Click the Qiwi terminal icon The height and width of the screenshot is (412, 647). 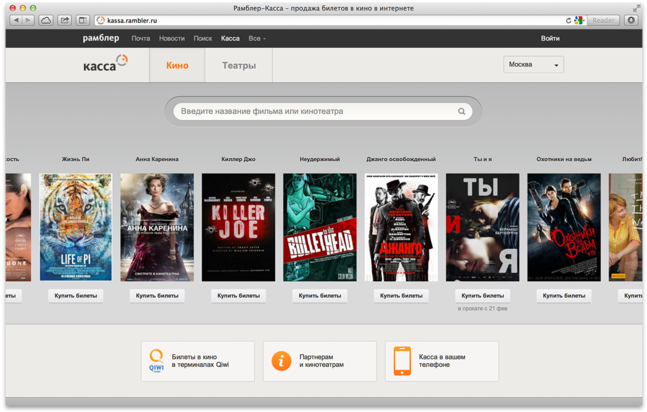(156, 361)
